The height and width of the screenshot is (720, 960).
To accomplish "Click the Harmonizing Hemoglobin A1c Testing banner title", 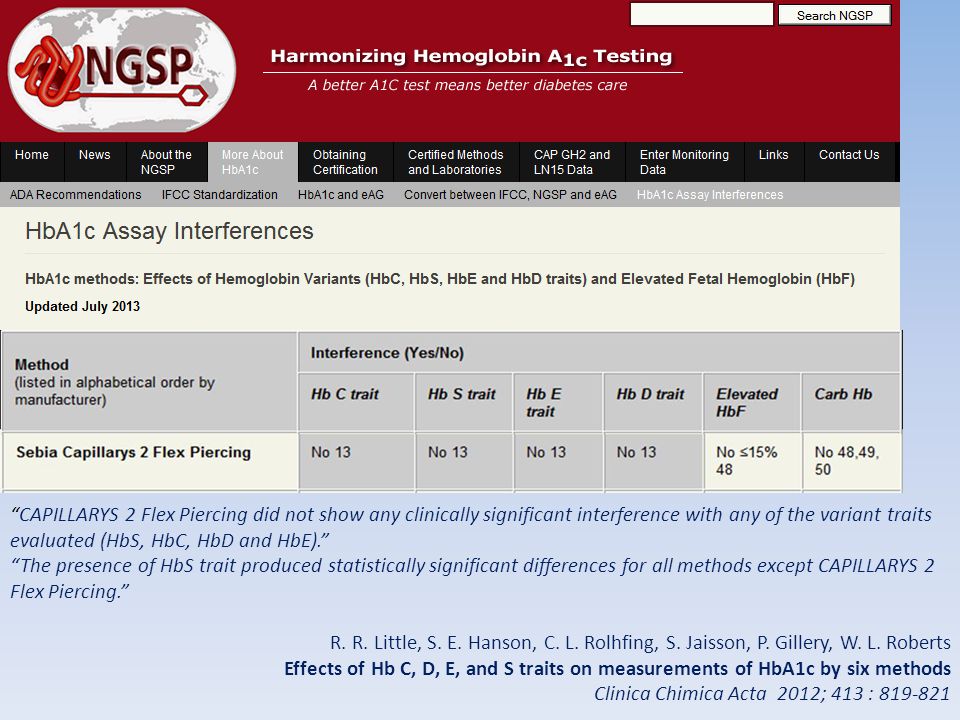I will coord(471,57).
